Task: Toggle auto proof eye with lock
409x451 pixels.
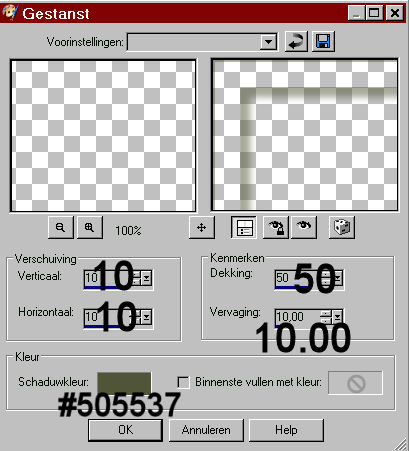Action: [276, 228]
